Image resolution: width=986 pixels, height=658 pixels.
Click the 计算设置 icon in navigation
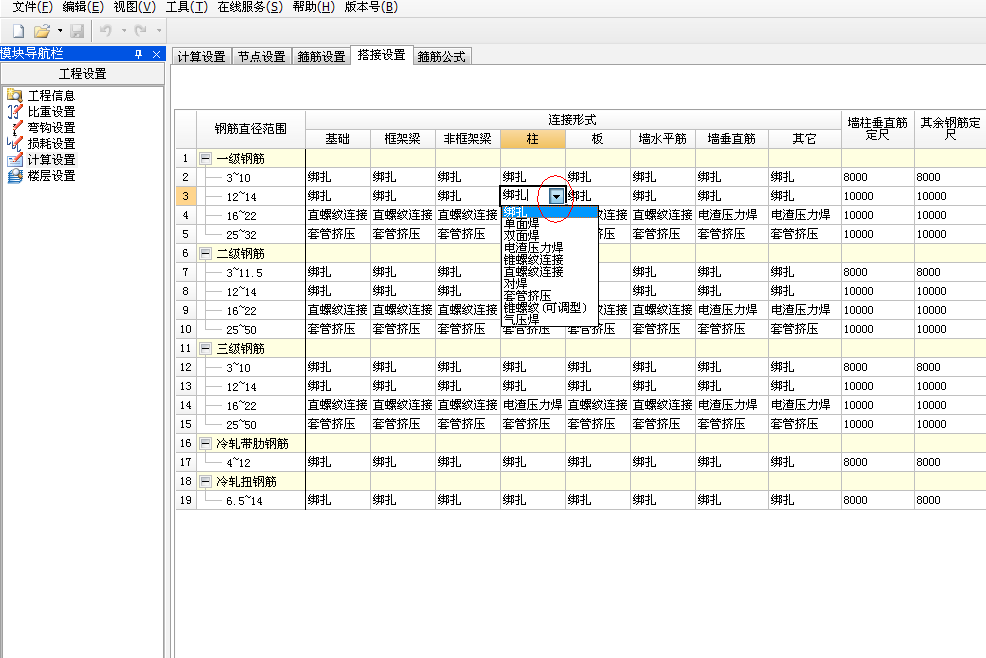15,160
